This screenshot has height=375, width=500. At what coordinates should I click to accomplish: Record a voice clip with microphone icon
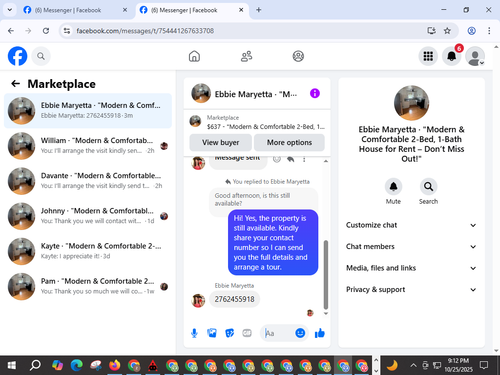click(x=194, y=333)
